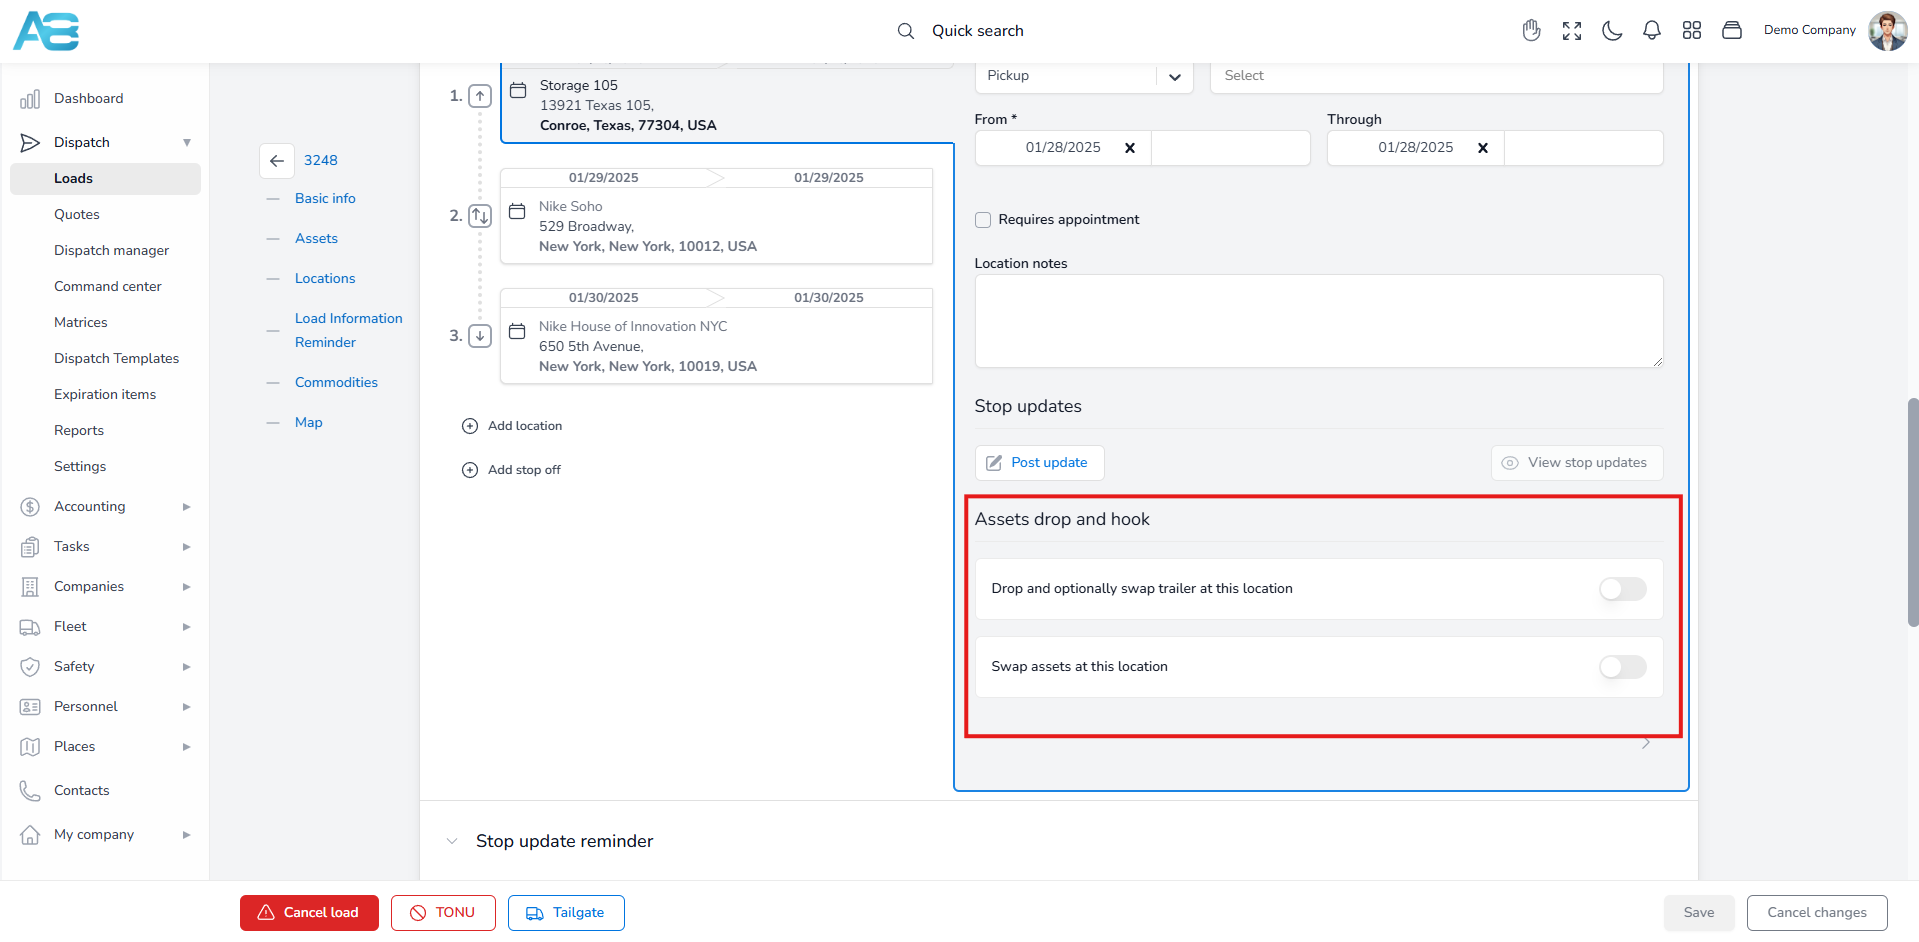Select the Nike Soho stop card
This screenshot has height=942, width=1919.
tap(716, 216)
